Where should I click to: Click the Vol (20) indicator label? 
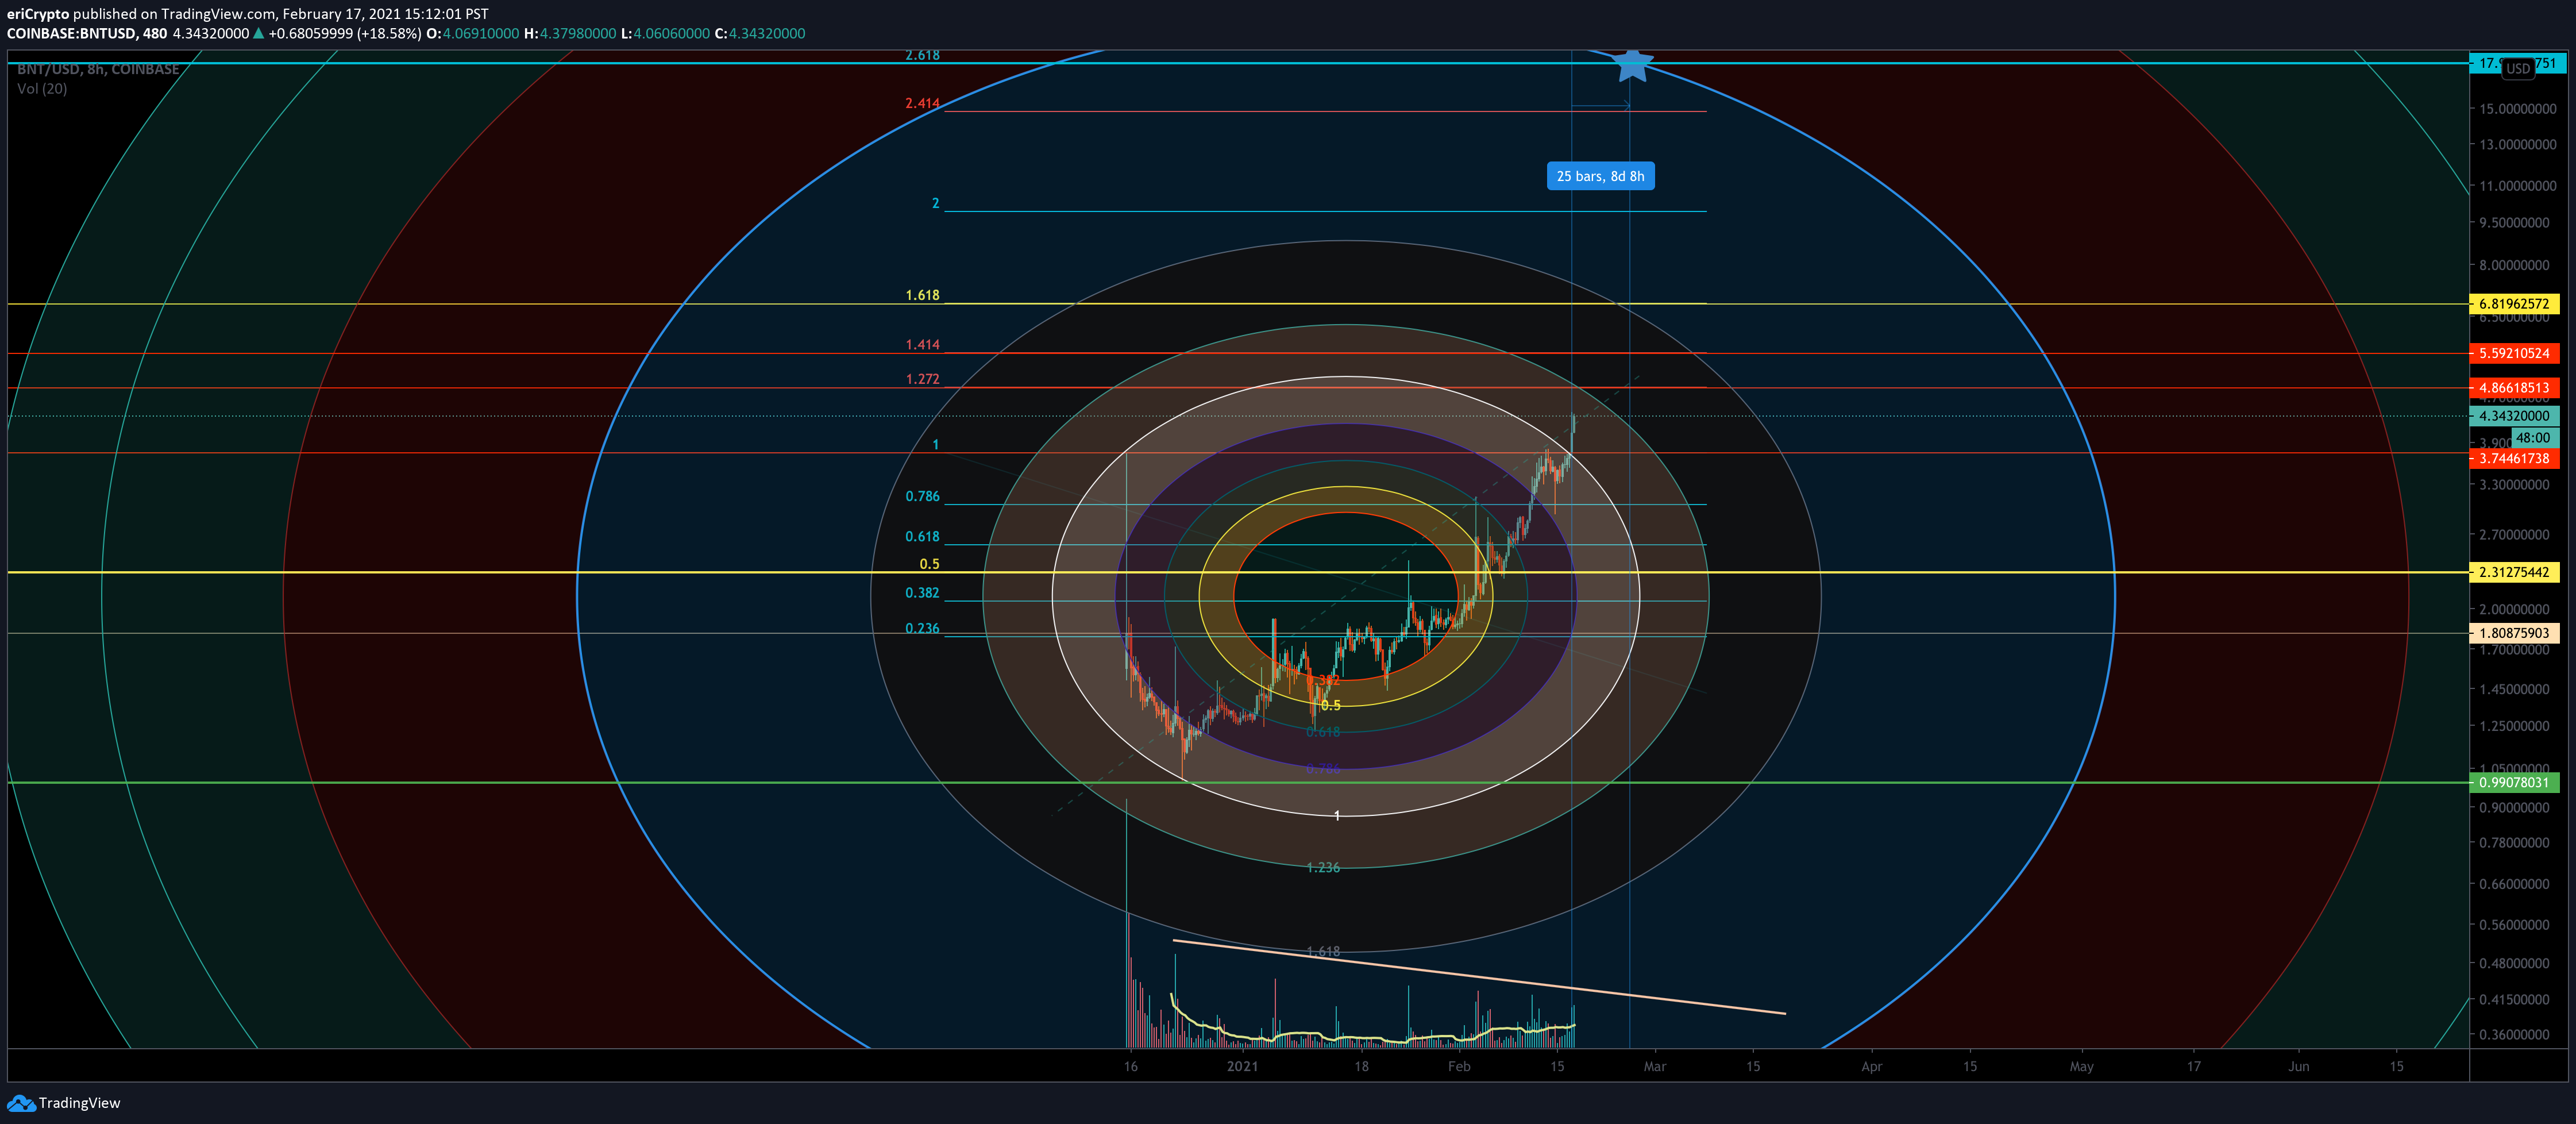42,89
